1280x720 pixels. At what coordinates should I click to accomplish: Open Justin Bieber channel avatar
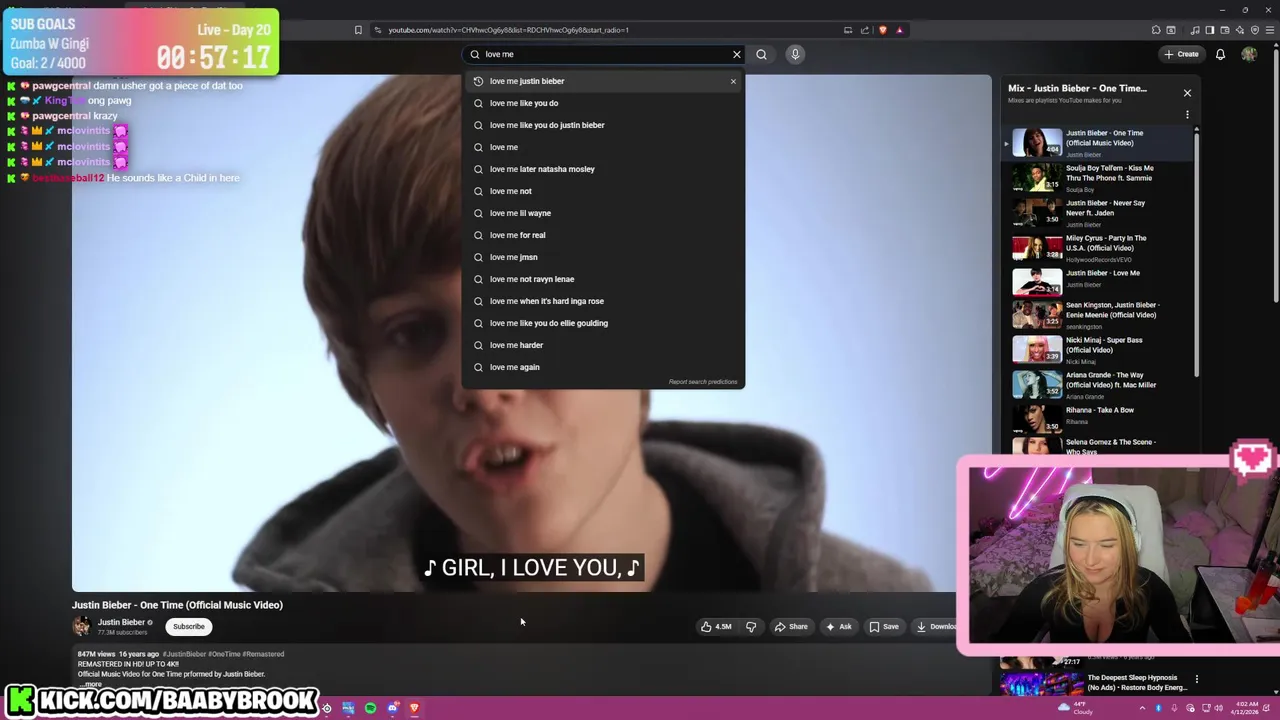[82, 626]
